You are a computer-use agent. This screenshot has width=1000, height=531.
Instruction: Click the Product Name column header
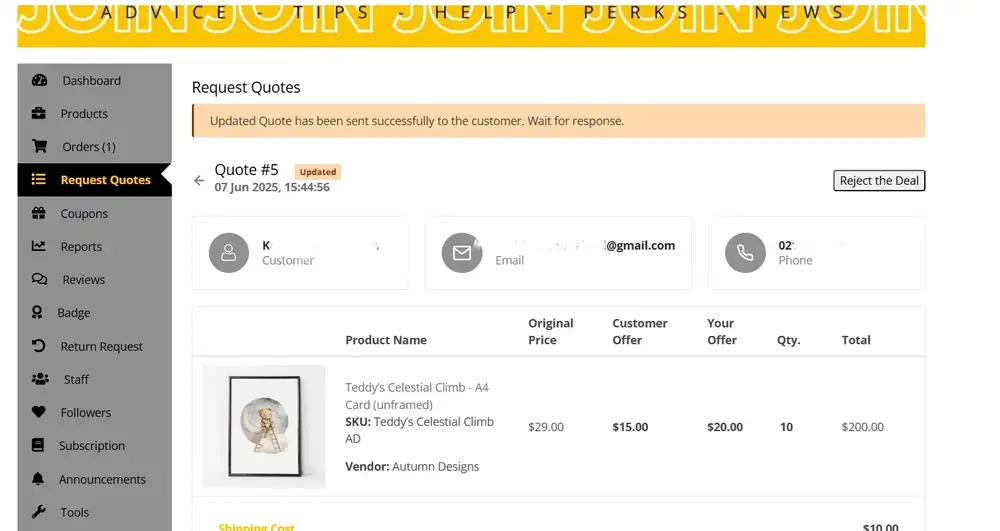click(x=386, y=340)
